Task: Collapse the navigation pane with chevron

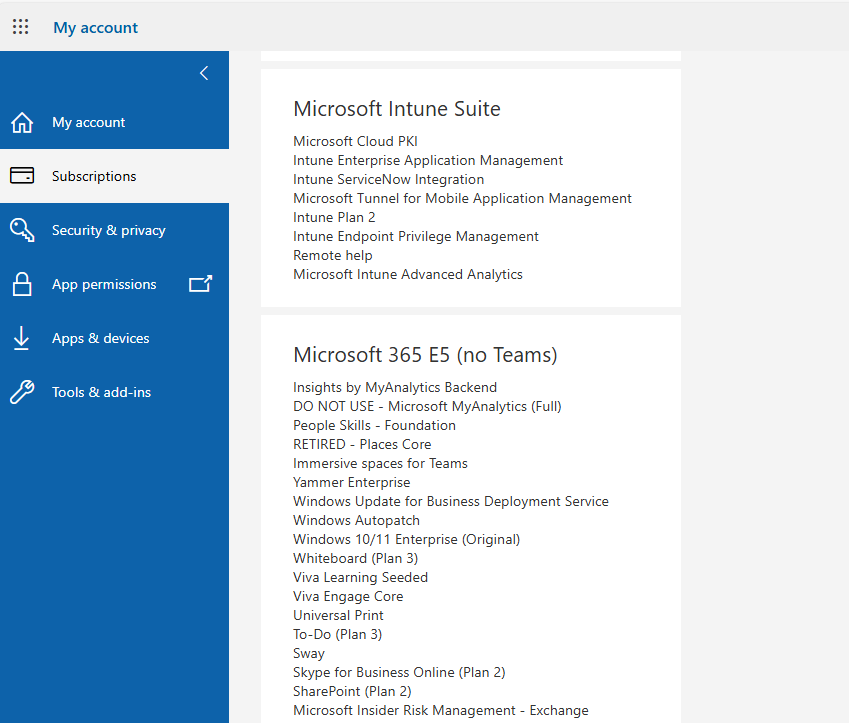Action: (204, 73)
